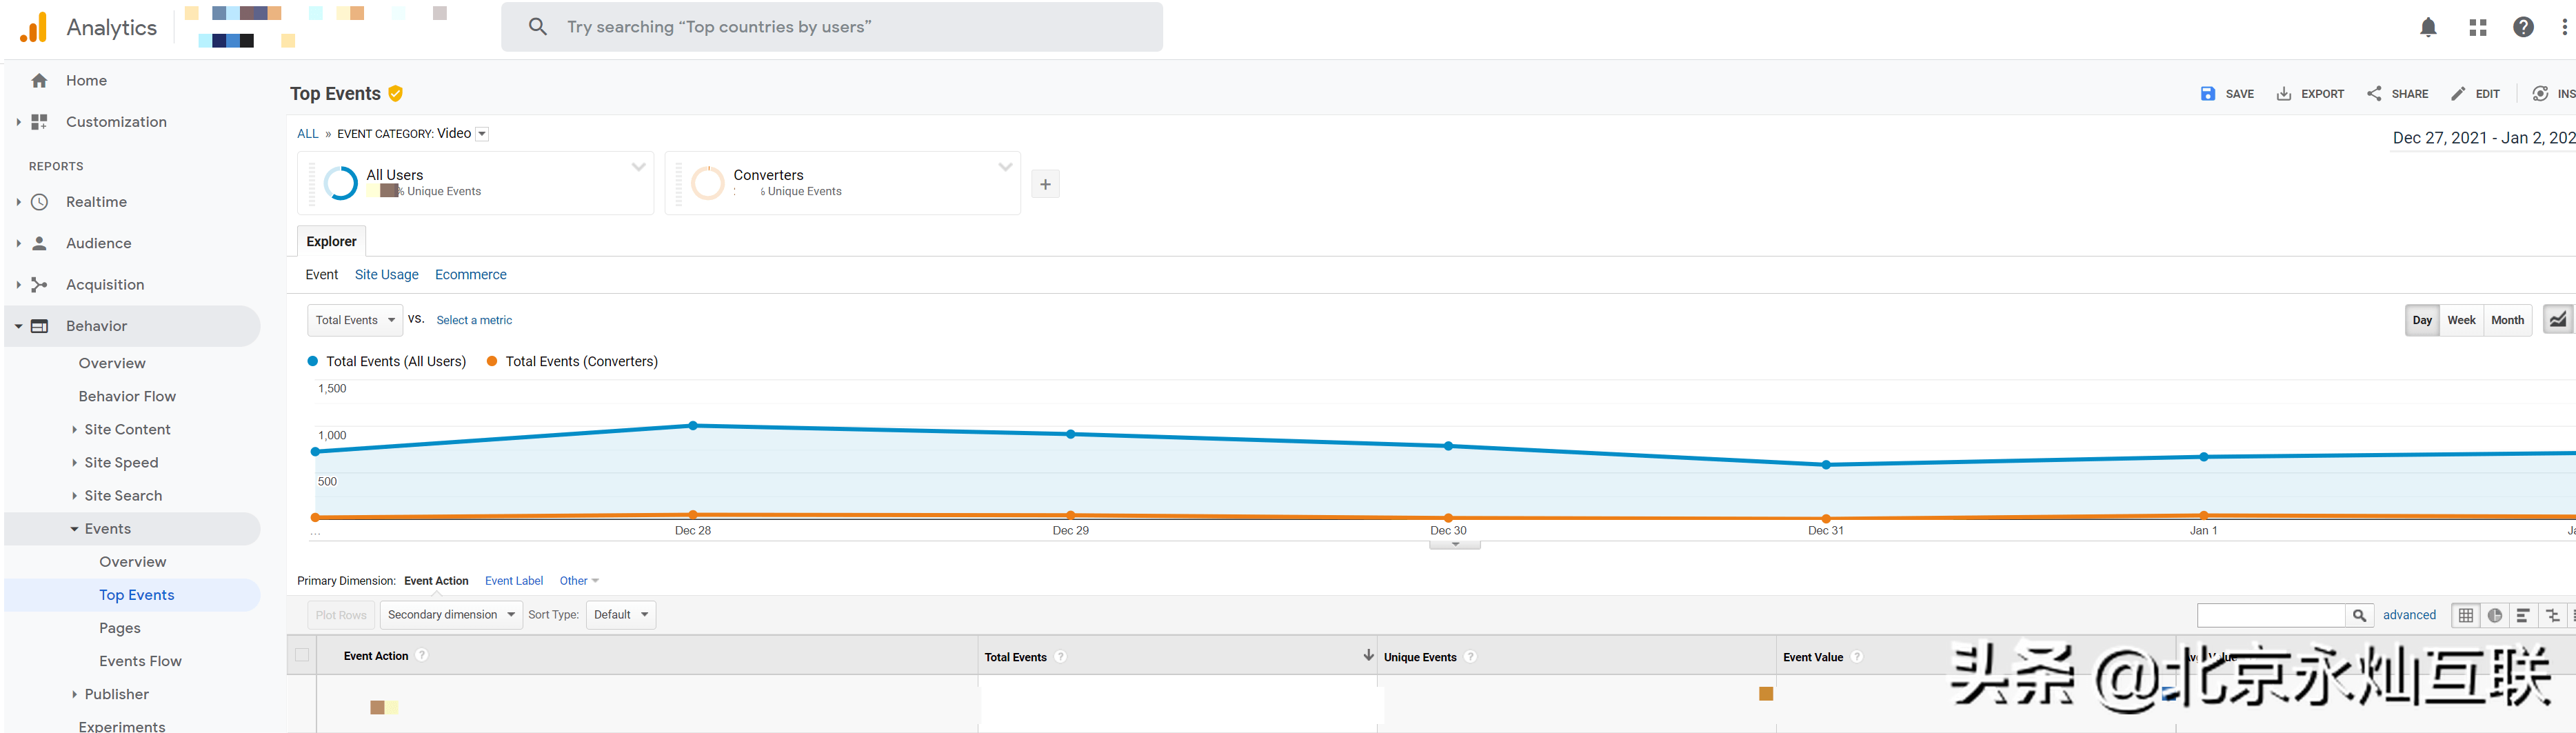This screenshot has height=733, width=2576.
Task: Click help icon next to Total Events column
Action: [x=1060, y=657]
